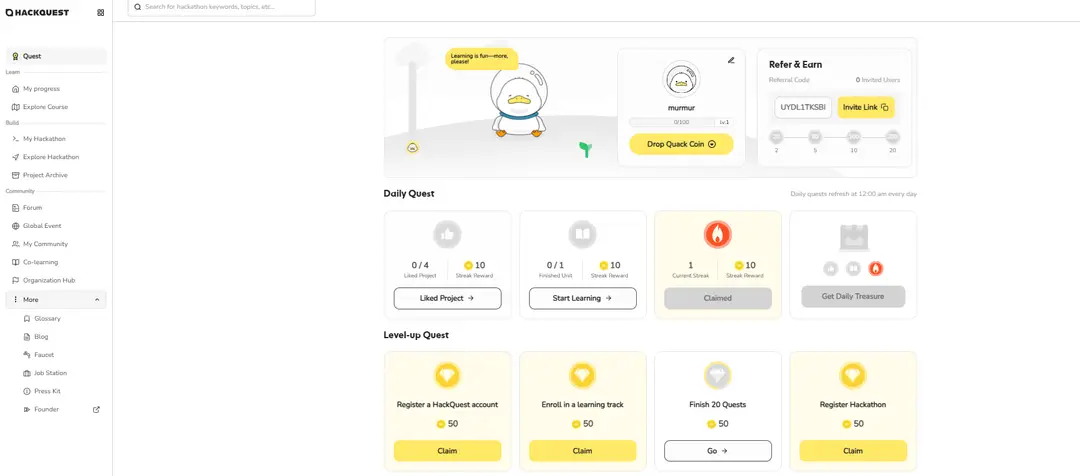Click the green sprout in banner

point(585,149)
